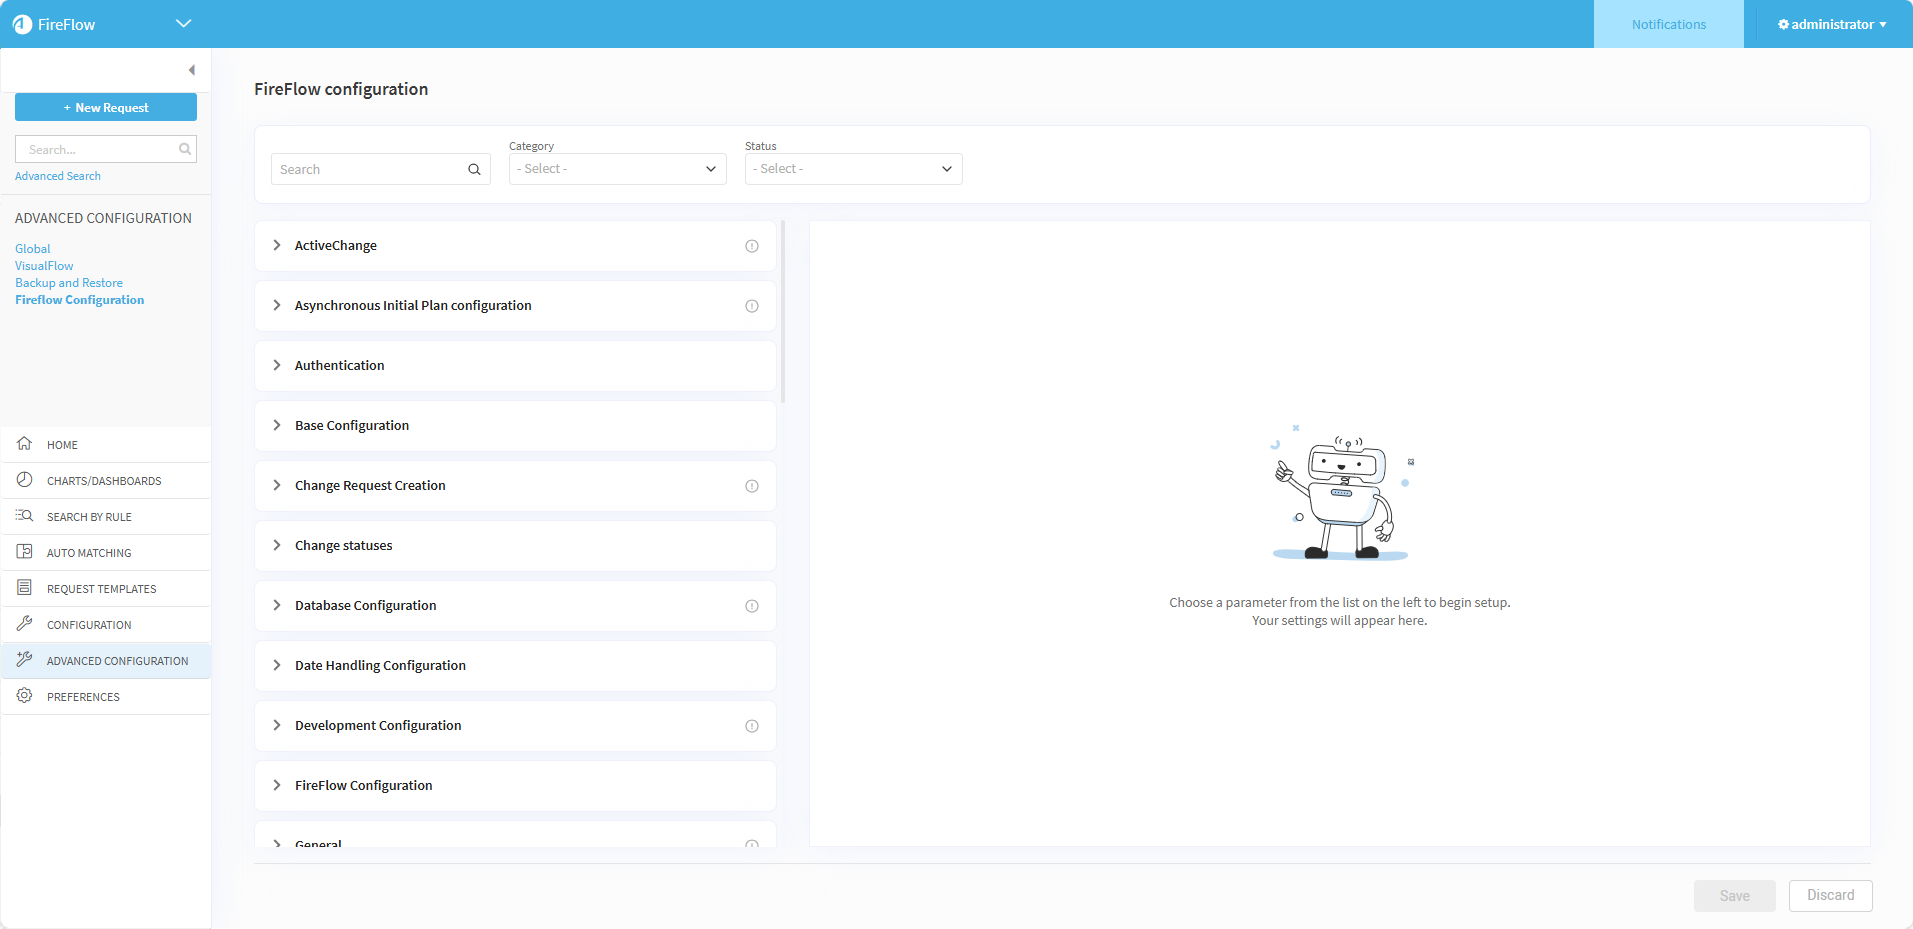Click the Home icon in sidebar

tap(25, 444)
